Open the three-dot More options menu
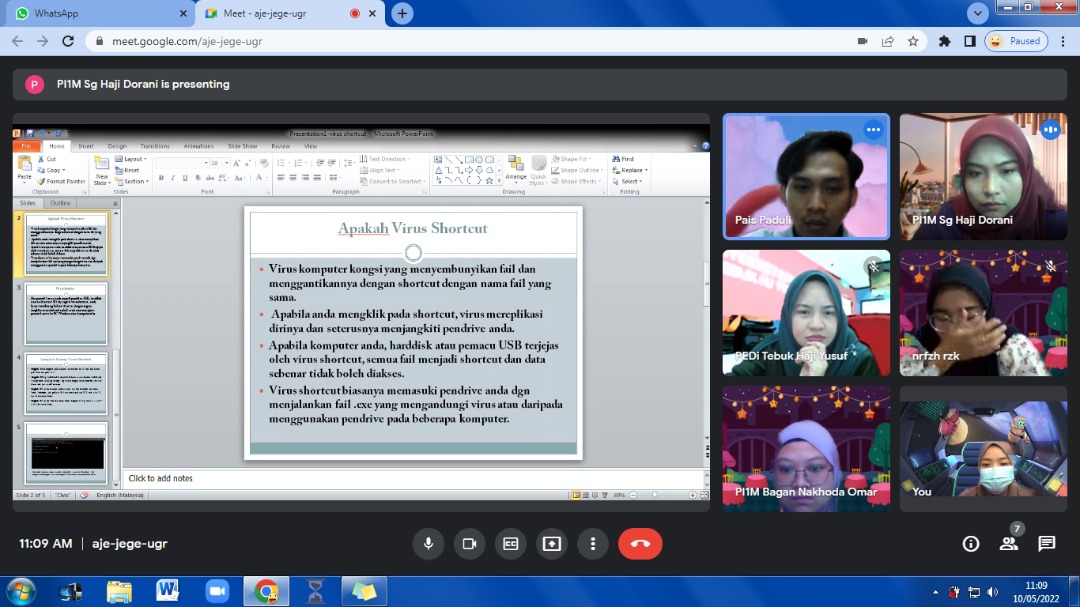The height and width of the screenshot is (607, 1080). pyautogui.click(x=593, y=543)
